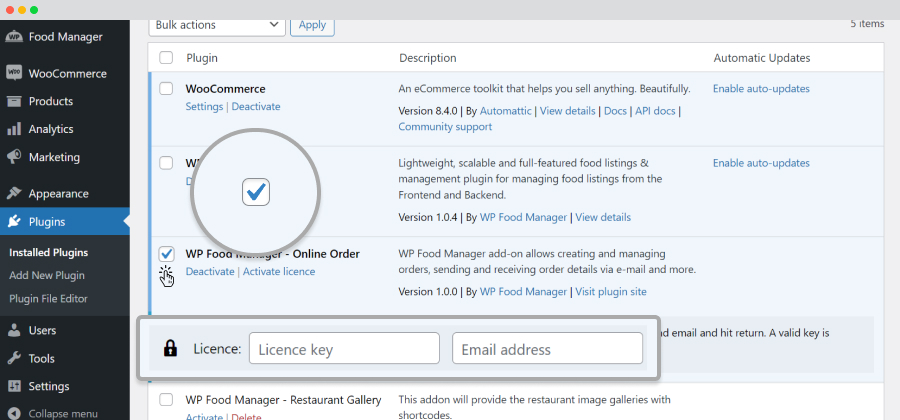Deactivate the WooCommerce plugin
Screen dimensions: 900x420
tap(256, 107)
